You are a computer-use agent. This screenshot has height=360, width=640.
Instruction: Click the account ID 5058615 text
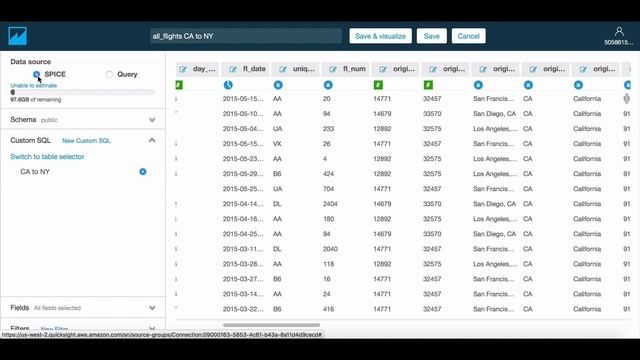619,42
